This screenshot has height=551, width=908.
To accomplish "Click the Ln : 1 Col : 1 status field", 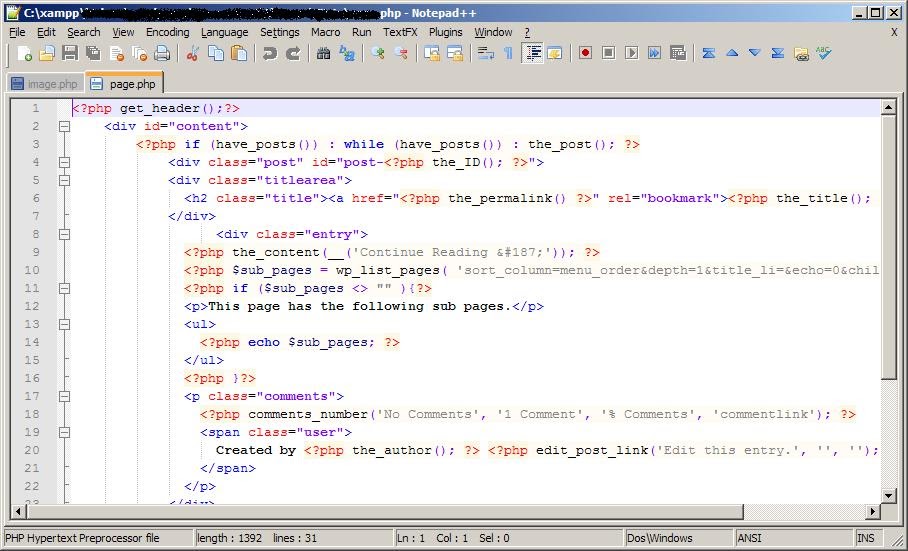I will coord(508,538).
